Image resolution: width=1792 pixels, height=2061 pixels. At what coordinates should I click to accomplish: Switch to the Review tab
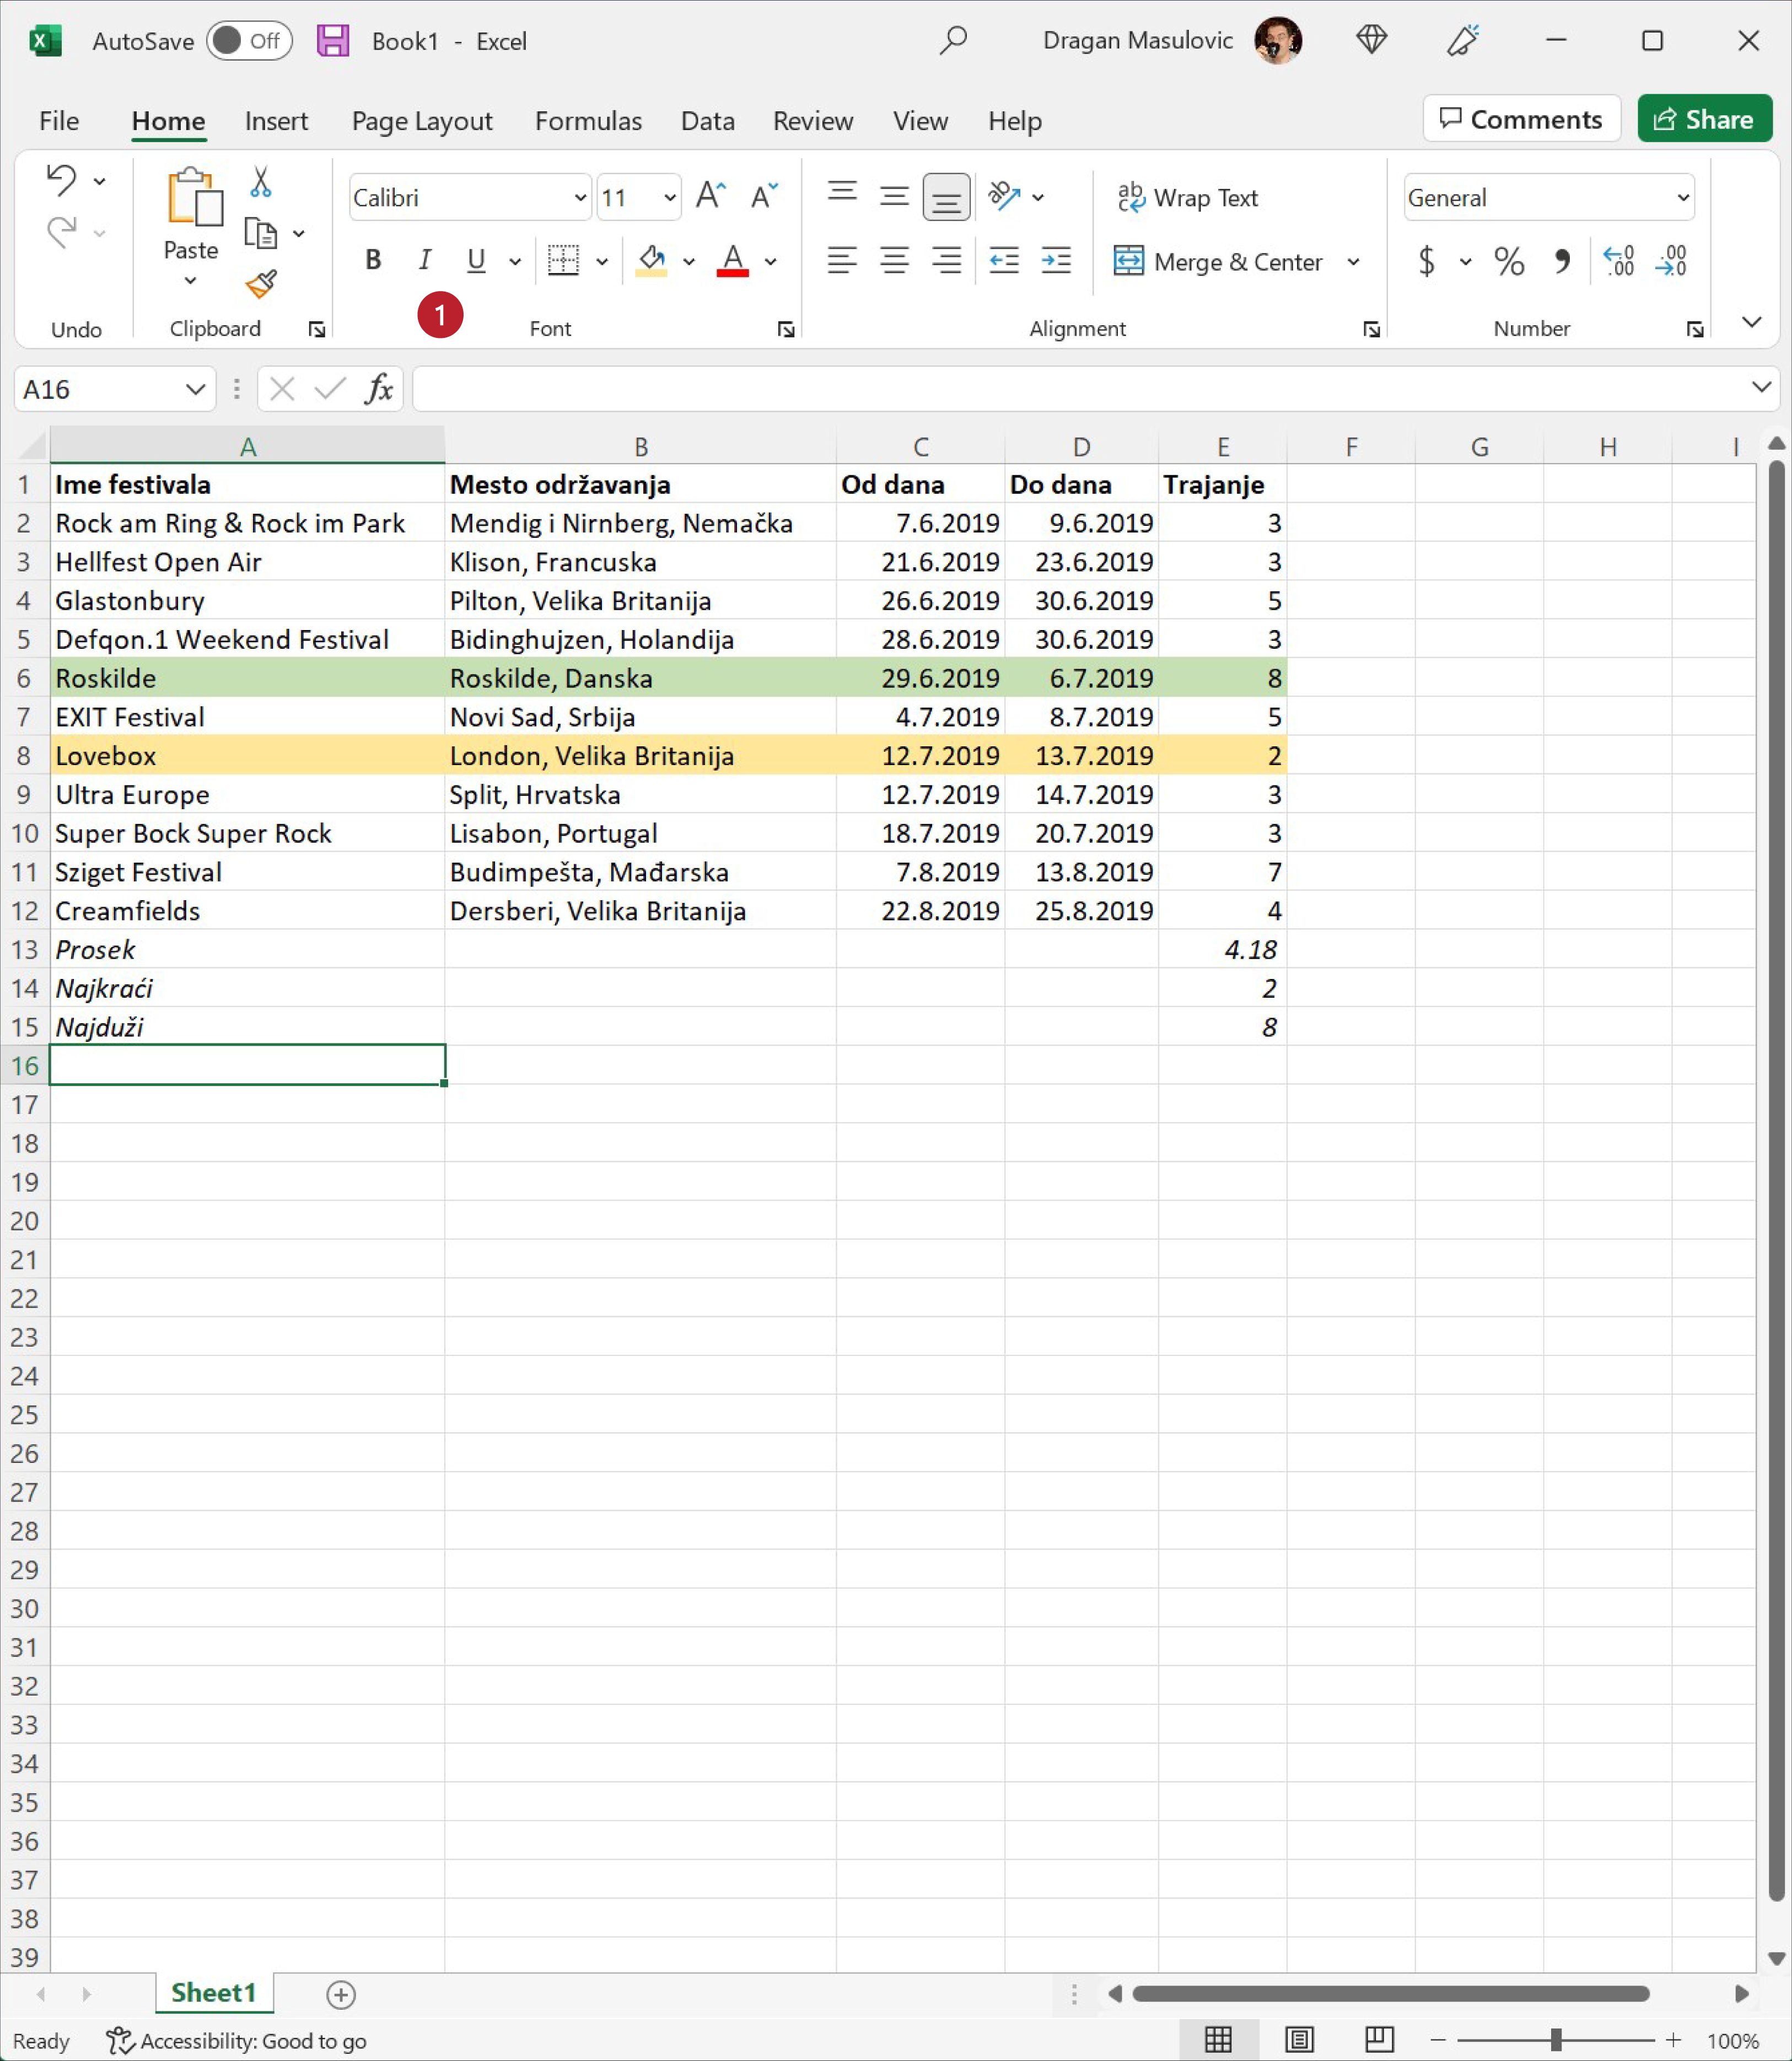(813, 121)
